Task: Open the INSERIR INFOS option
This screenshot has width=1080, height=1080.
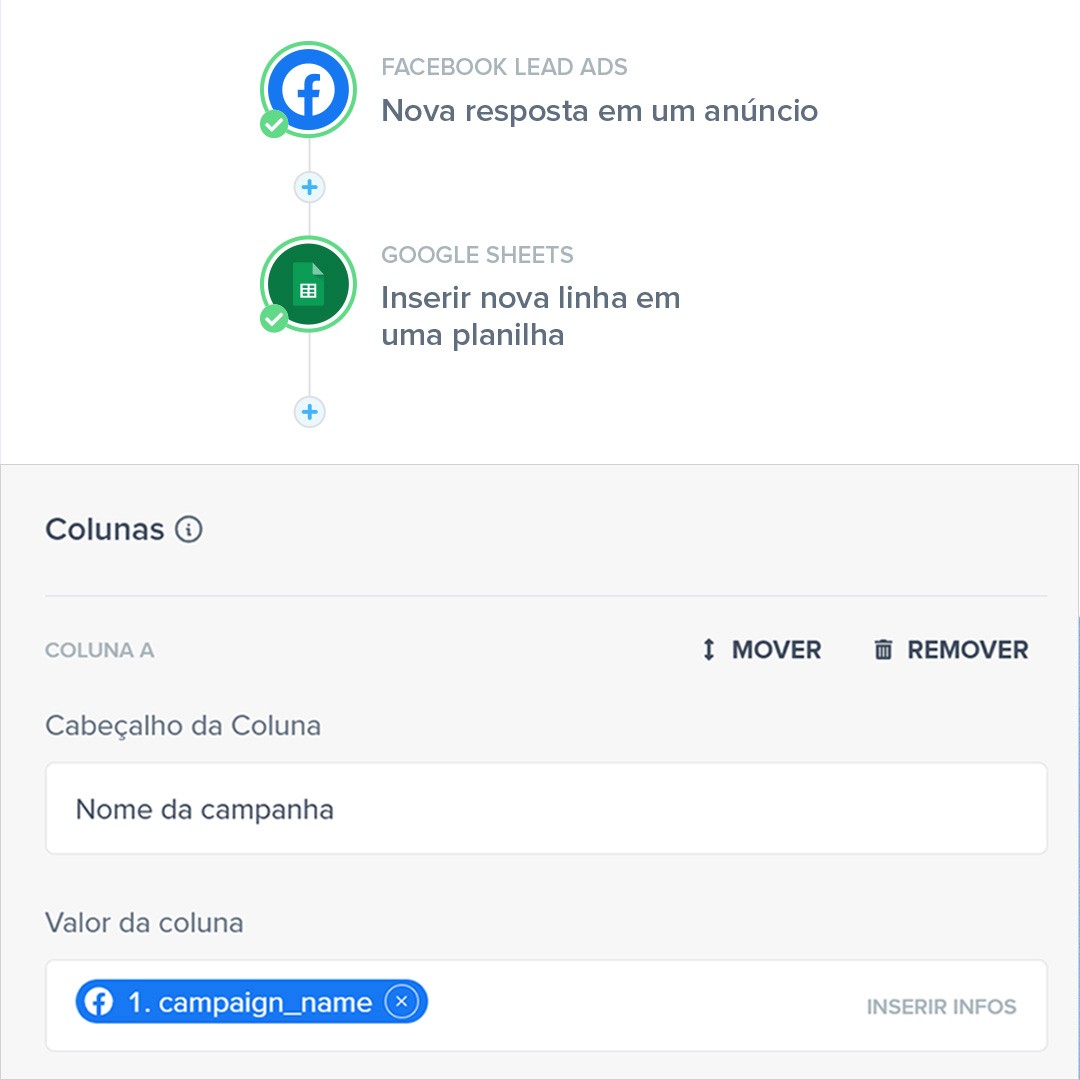Action: click(942, 1006)
